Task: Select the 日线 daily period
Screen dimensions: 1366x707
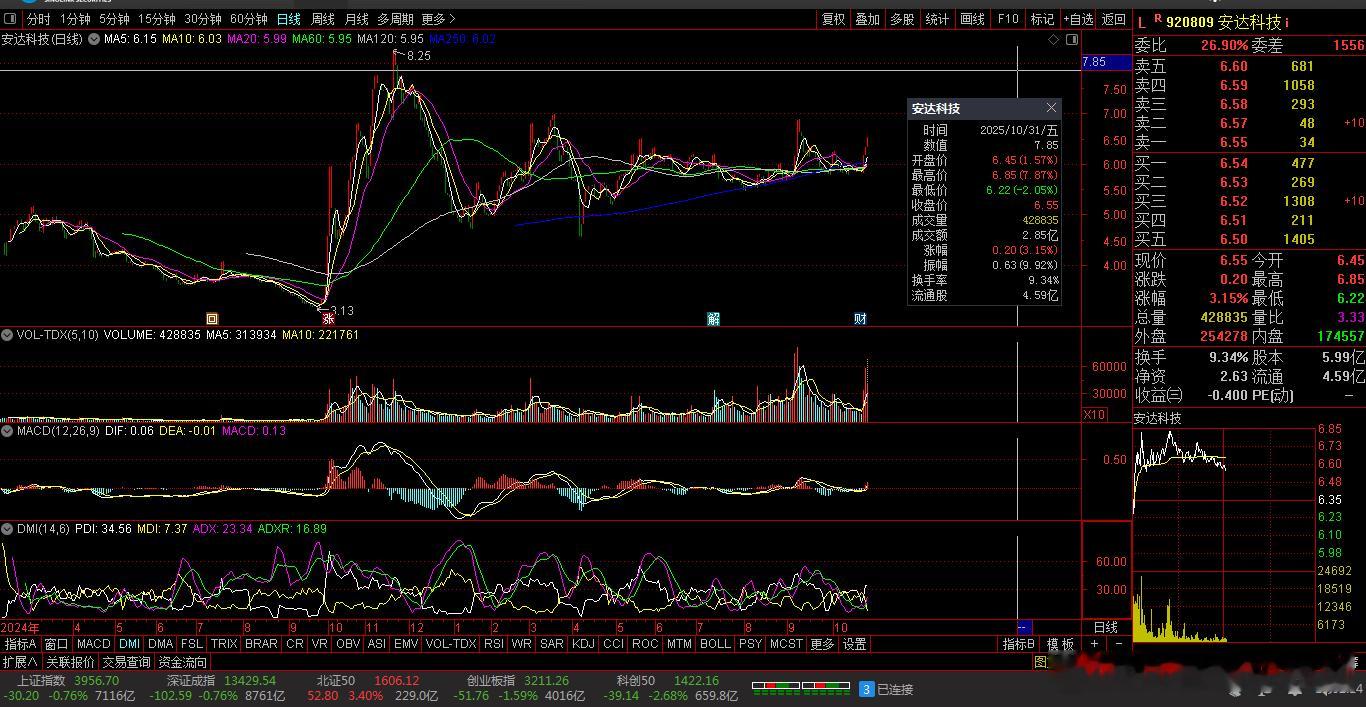Action: (x=289, y=19)
